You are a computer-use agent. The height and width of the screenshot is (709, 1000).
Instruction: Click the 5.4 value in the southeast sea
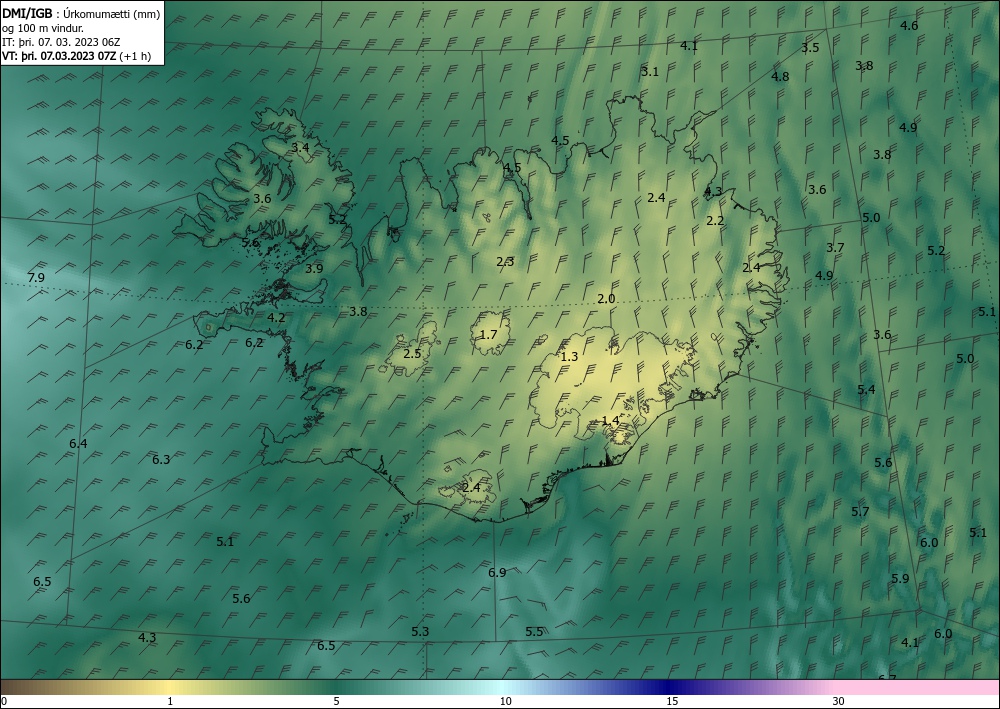866,390
